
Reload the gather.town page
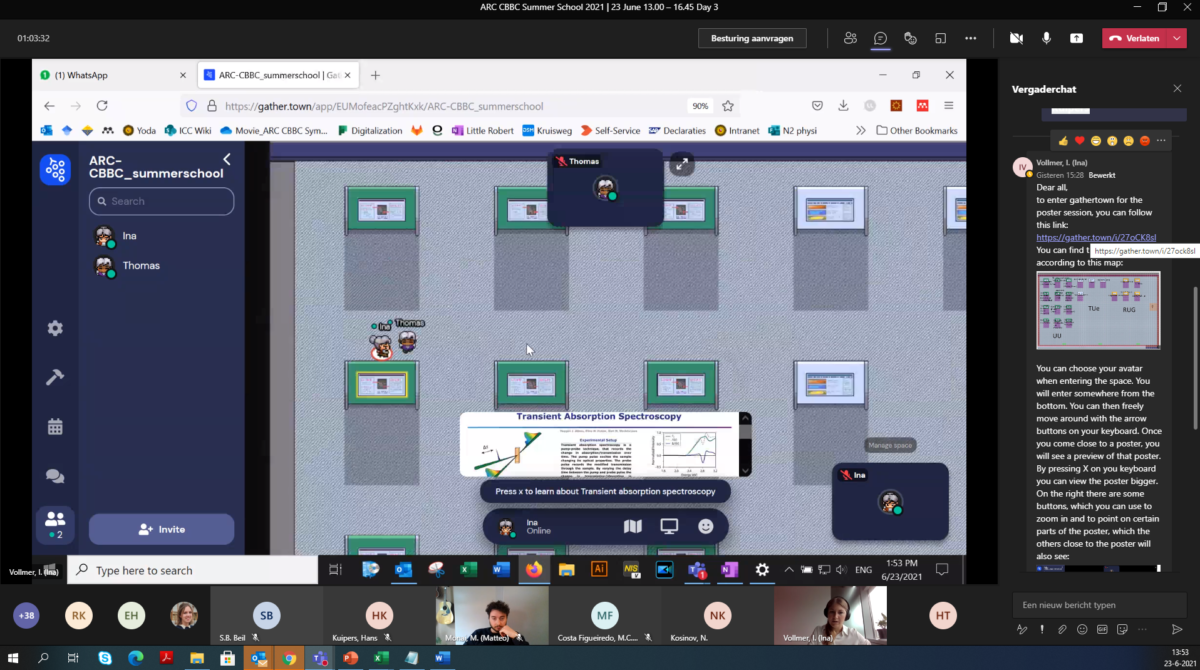coord(102,105)
